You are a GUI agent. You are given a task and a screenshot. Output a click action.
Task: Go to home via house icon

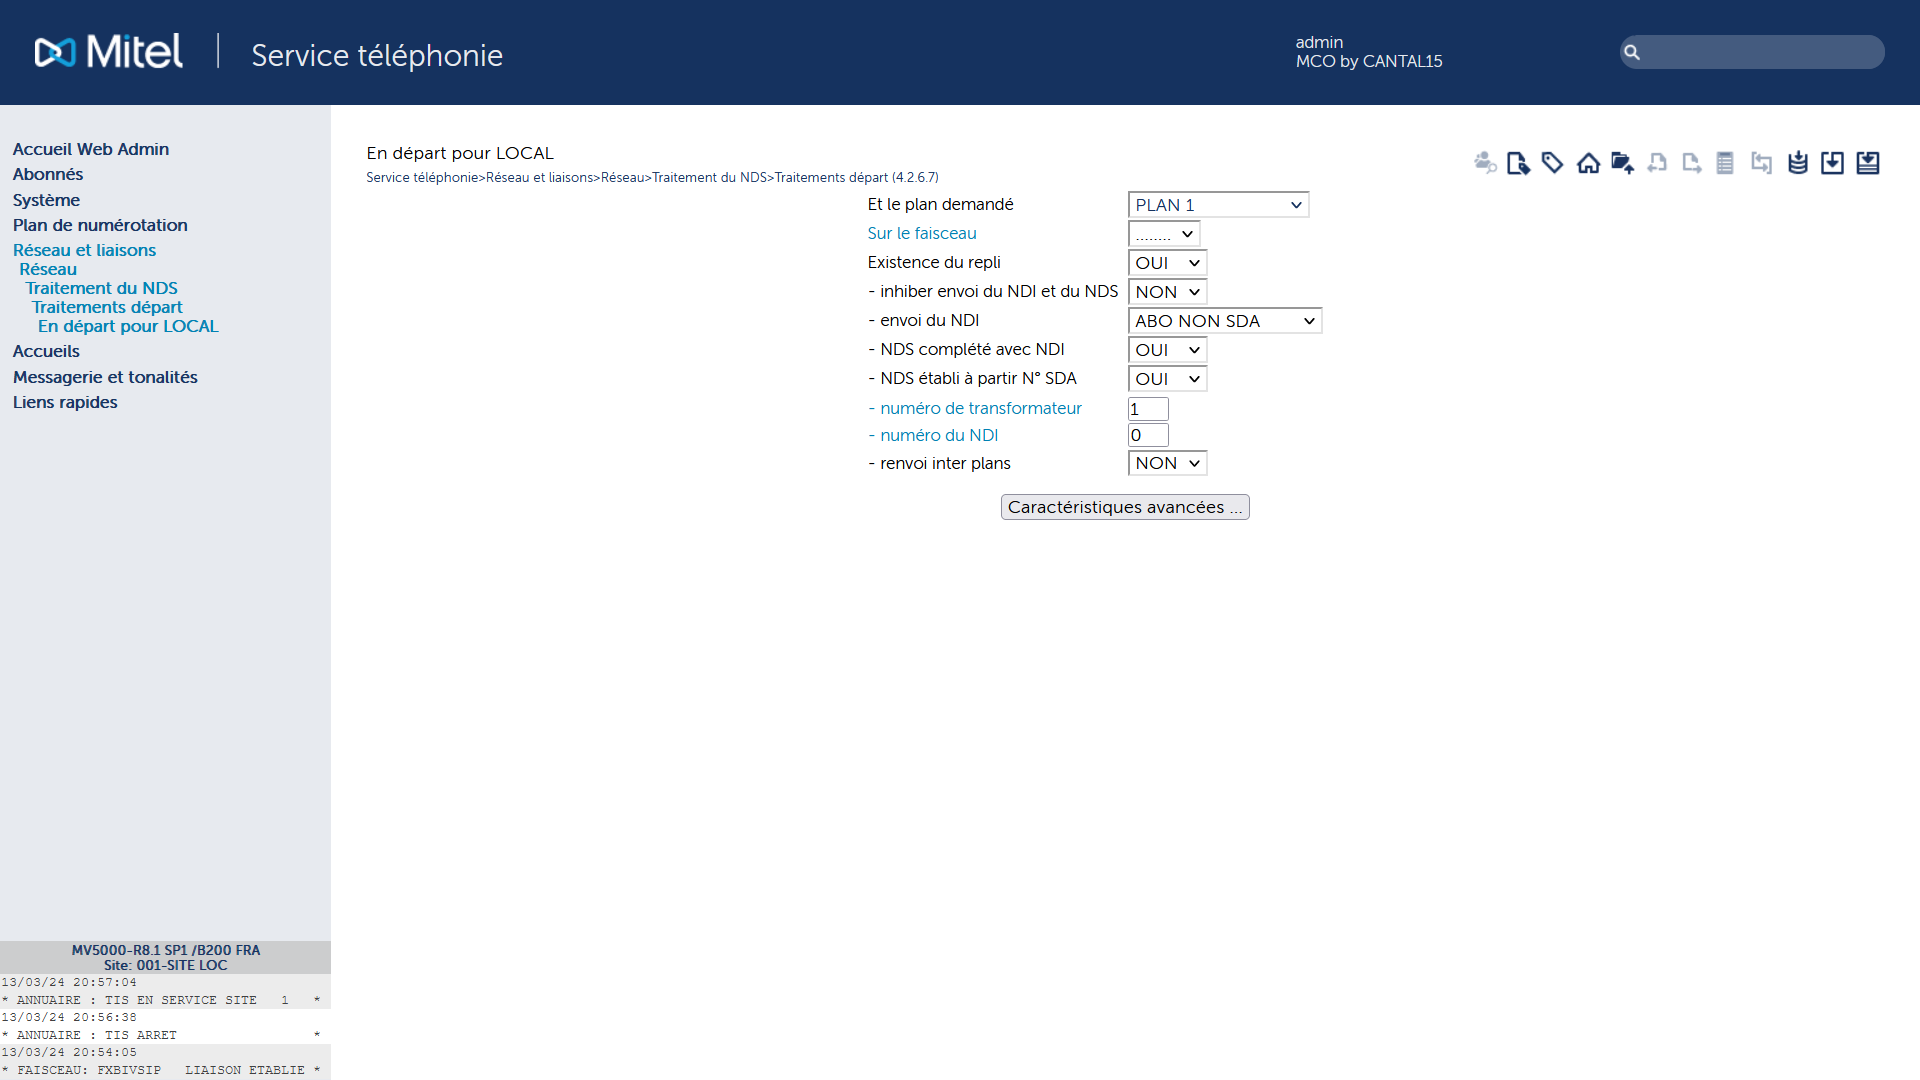pyautogui.click(x=1588, y=163)
